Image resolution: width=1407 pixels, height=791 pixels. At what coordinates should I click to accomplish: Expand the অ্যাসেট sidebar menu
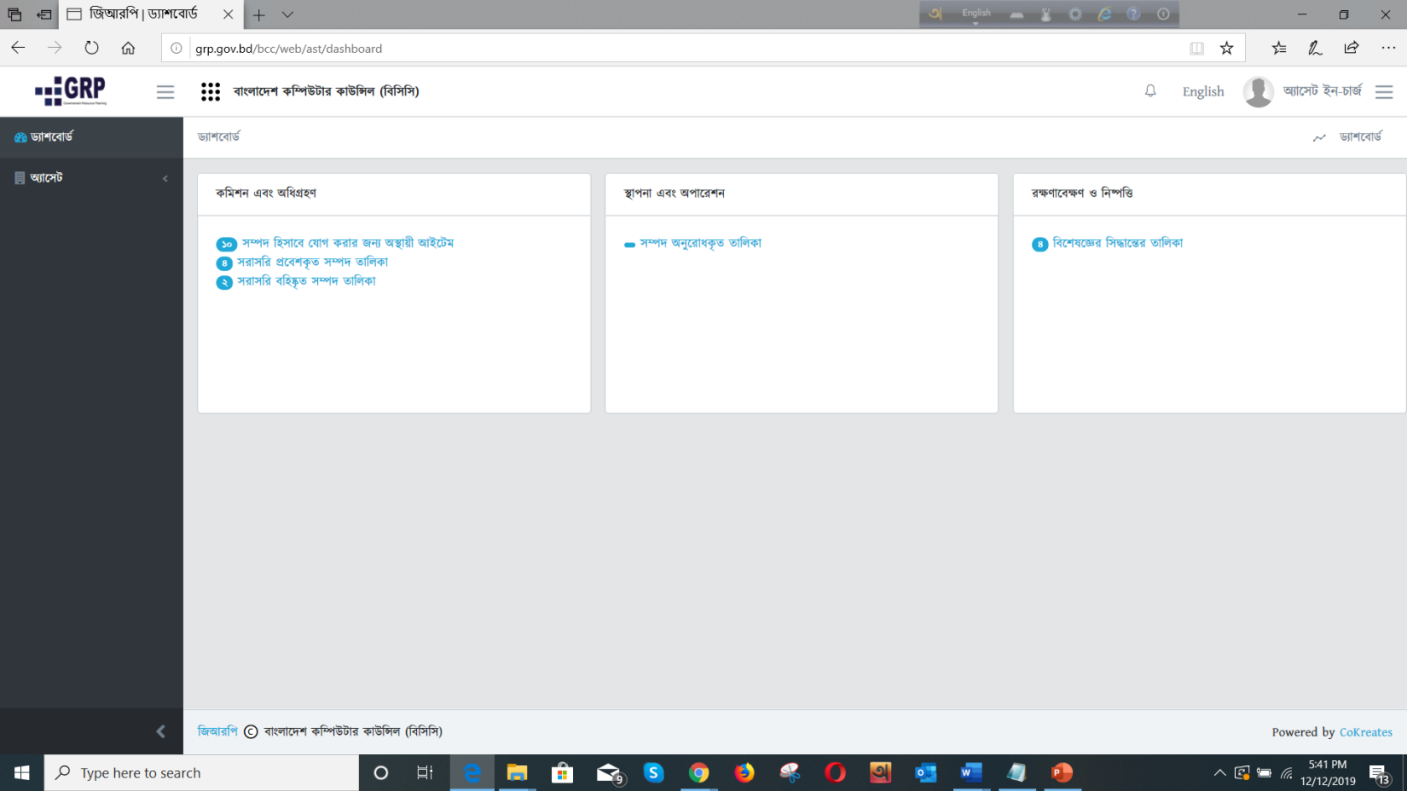(x=90, y=178)
